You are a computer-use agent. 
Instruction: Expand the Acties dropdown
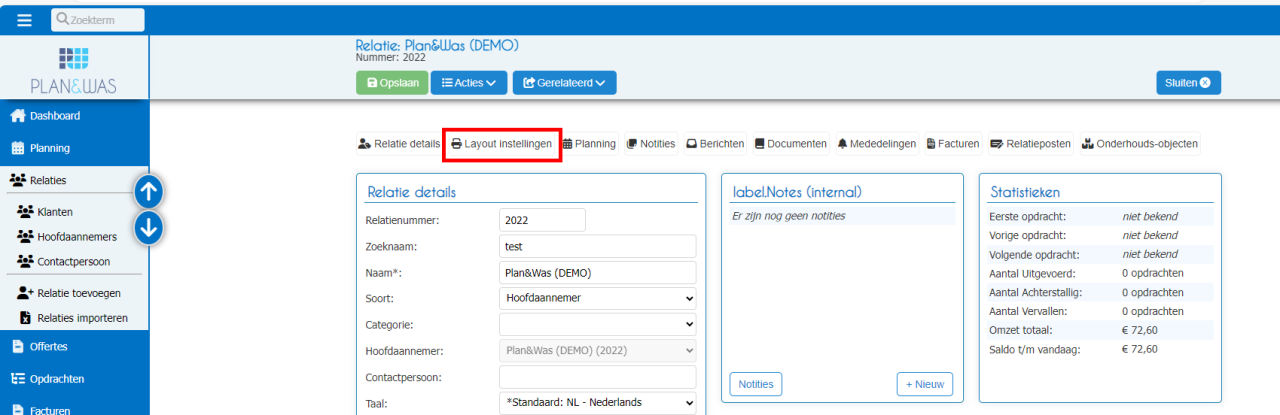(469, 83)
